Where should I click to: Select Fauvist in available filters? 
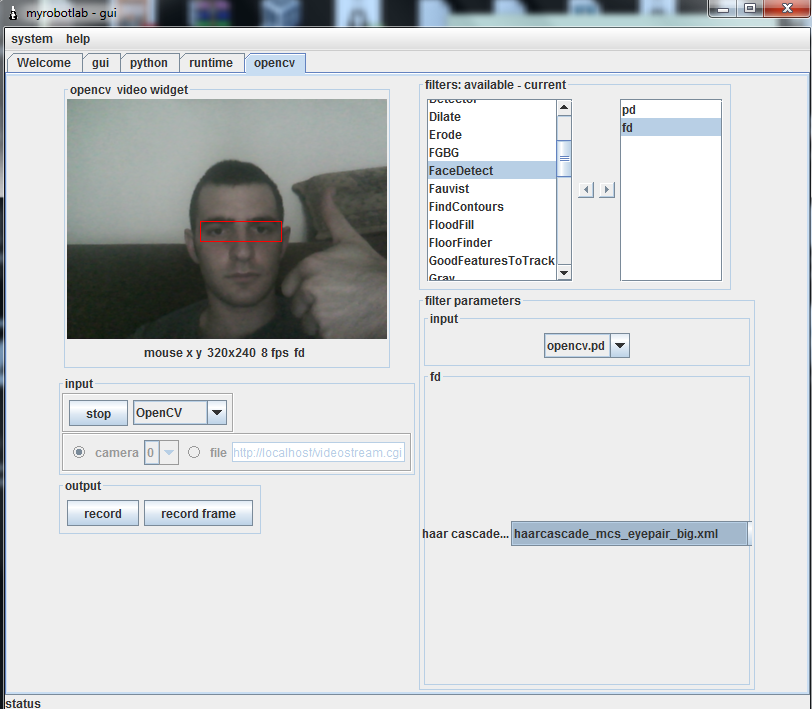492,189
